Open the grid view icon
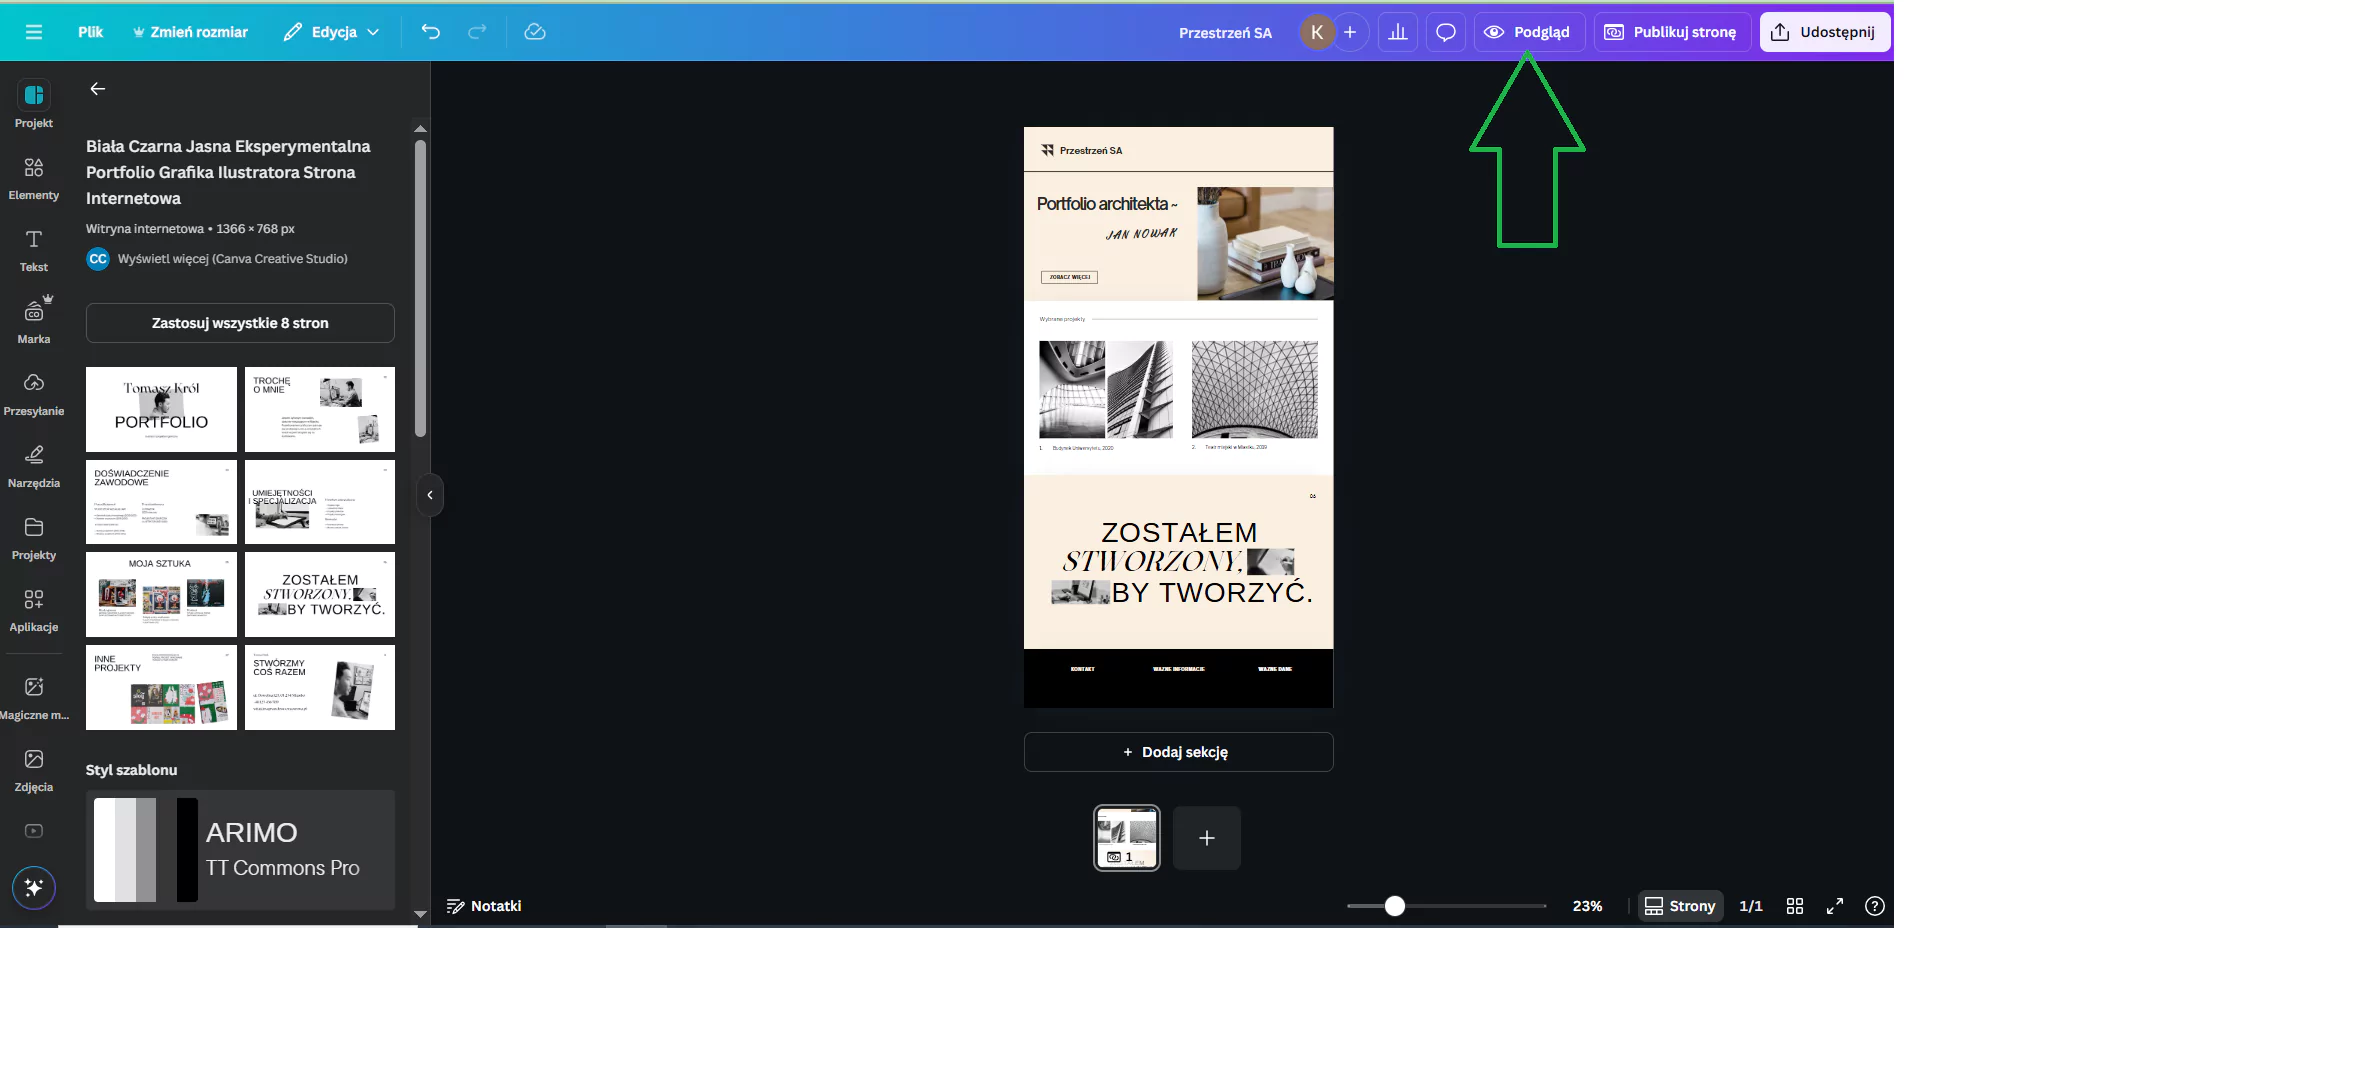Viewport: 2365px width, 1082px height. tap(1795, 906)
